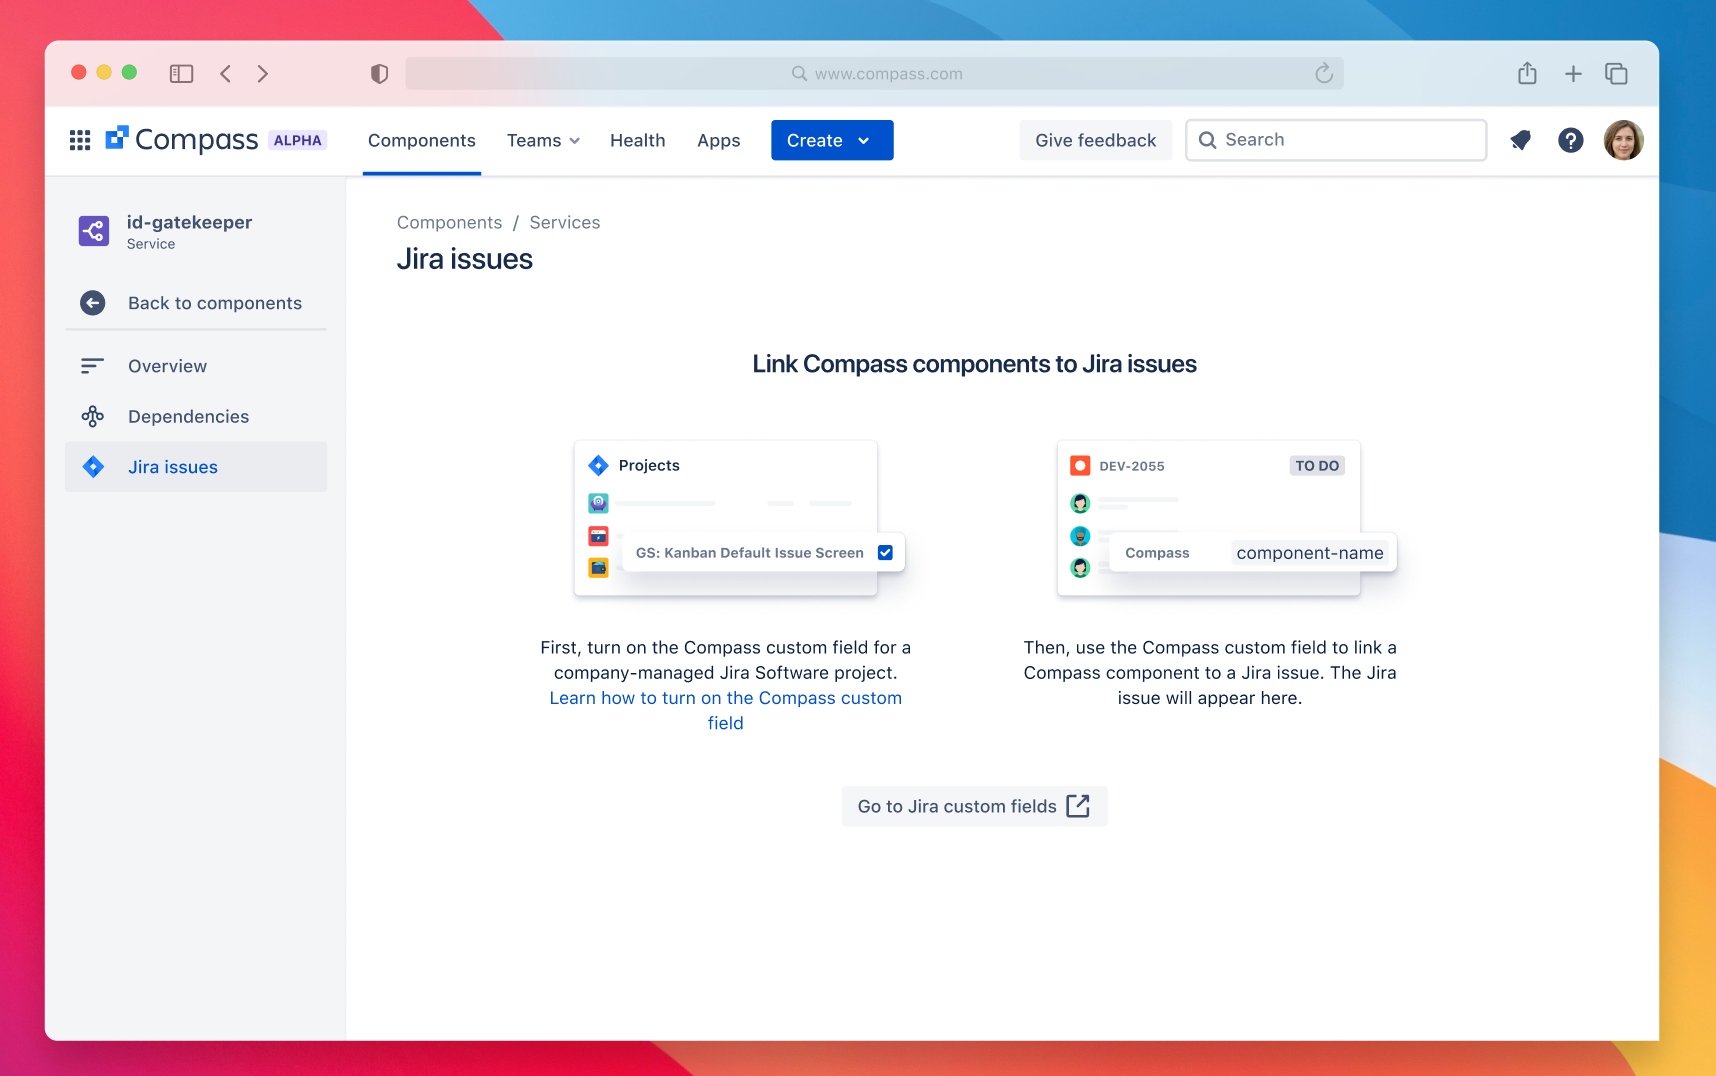Screen dimensions: 1716x1076
Task: Open the user profile avatar
Action: (1624, 140)
